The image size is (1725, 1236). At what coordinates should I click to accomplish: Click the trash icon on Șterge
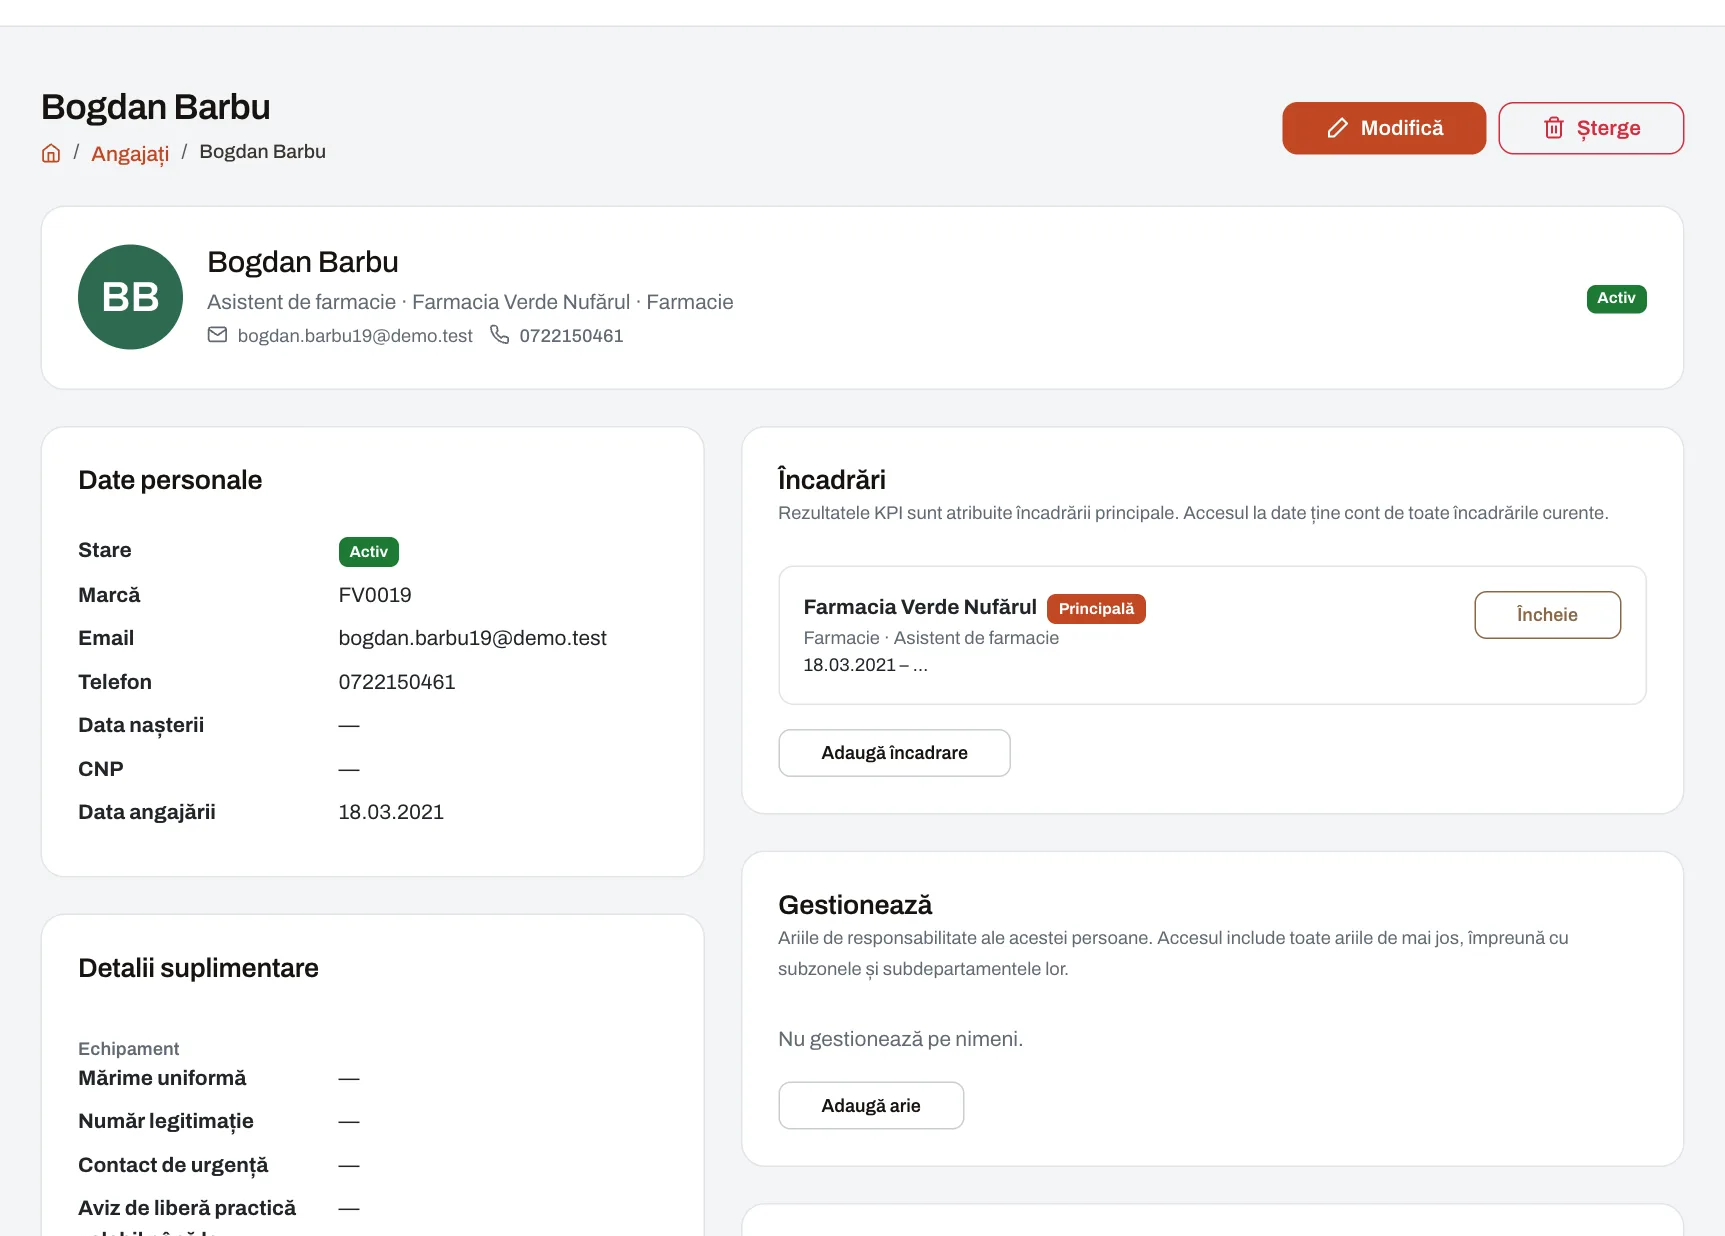click(1553, 128)
